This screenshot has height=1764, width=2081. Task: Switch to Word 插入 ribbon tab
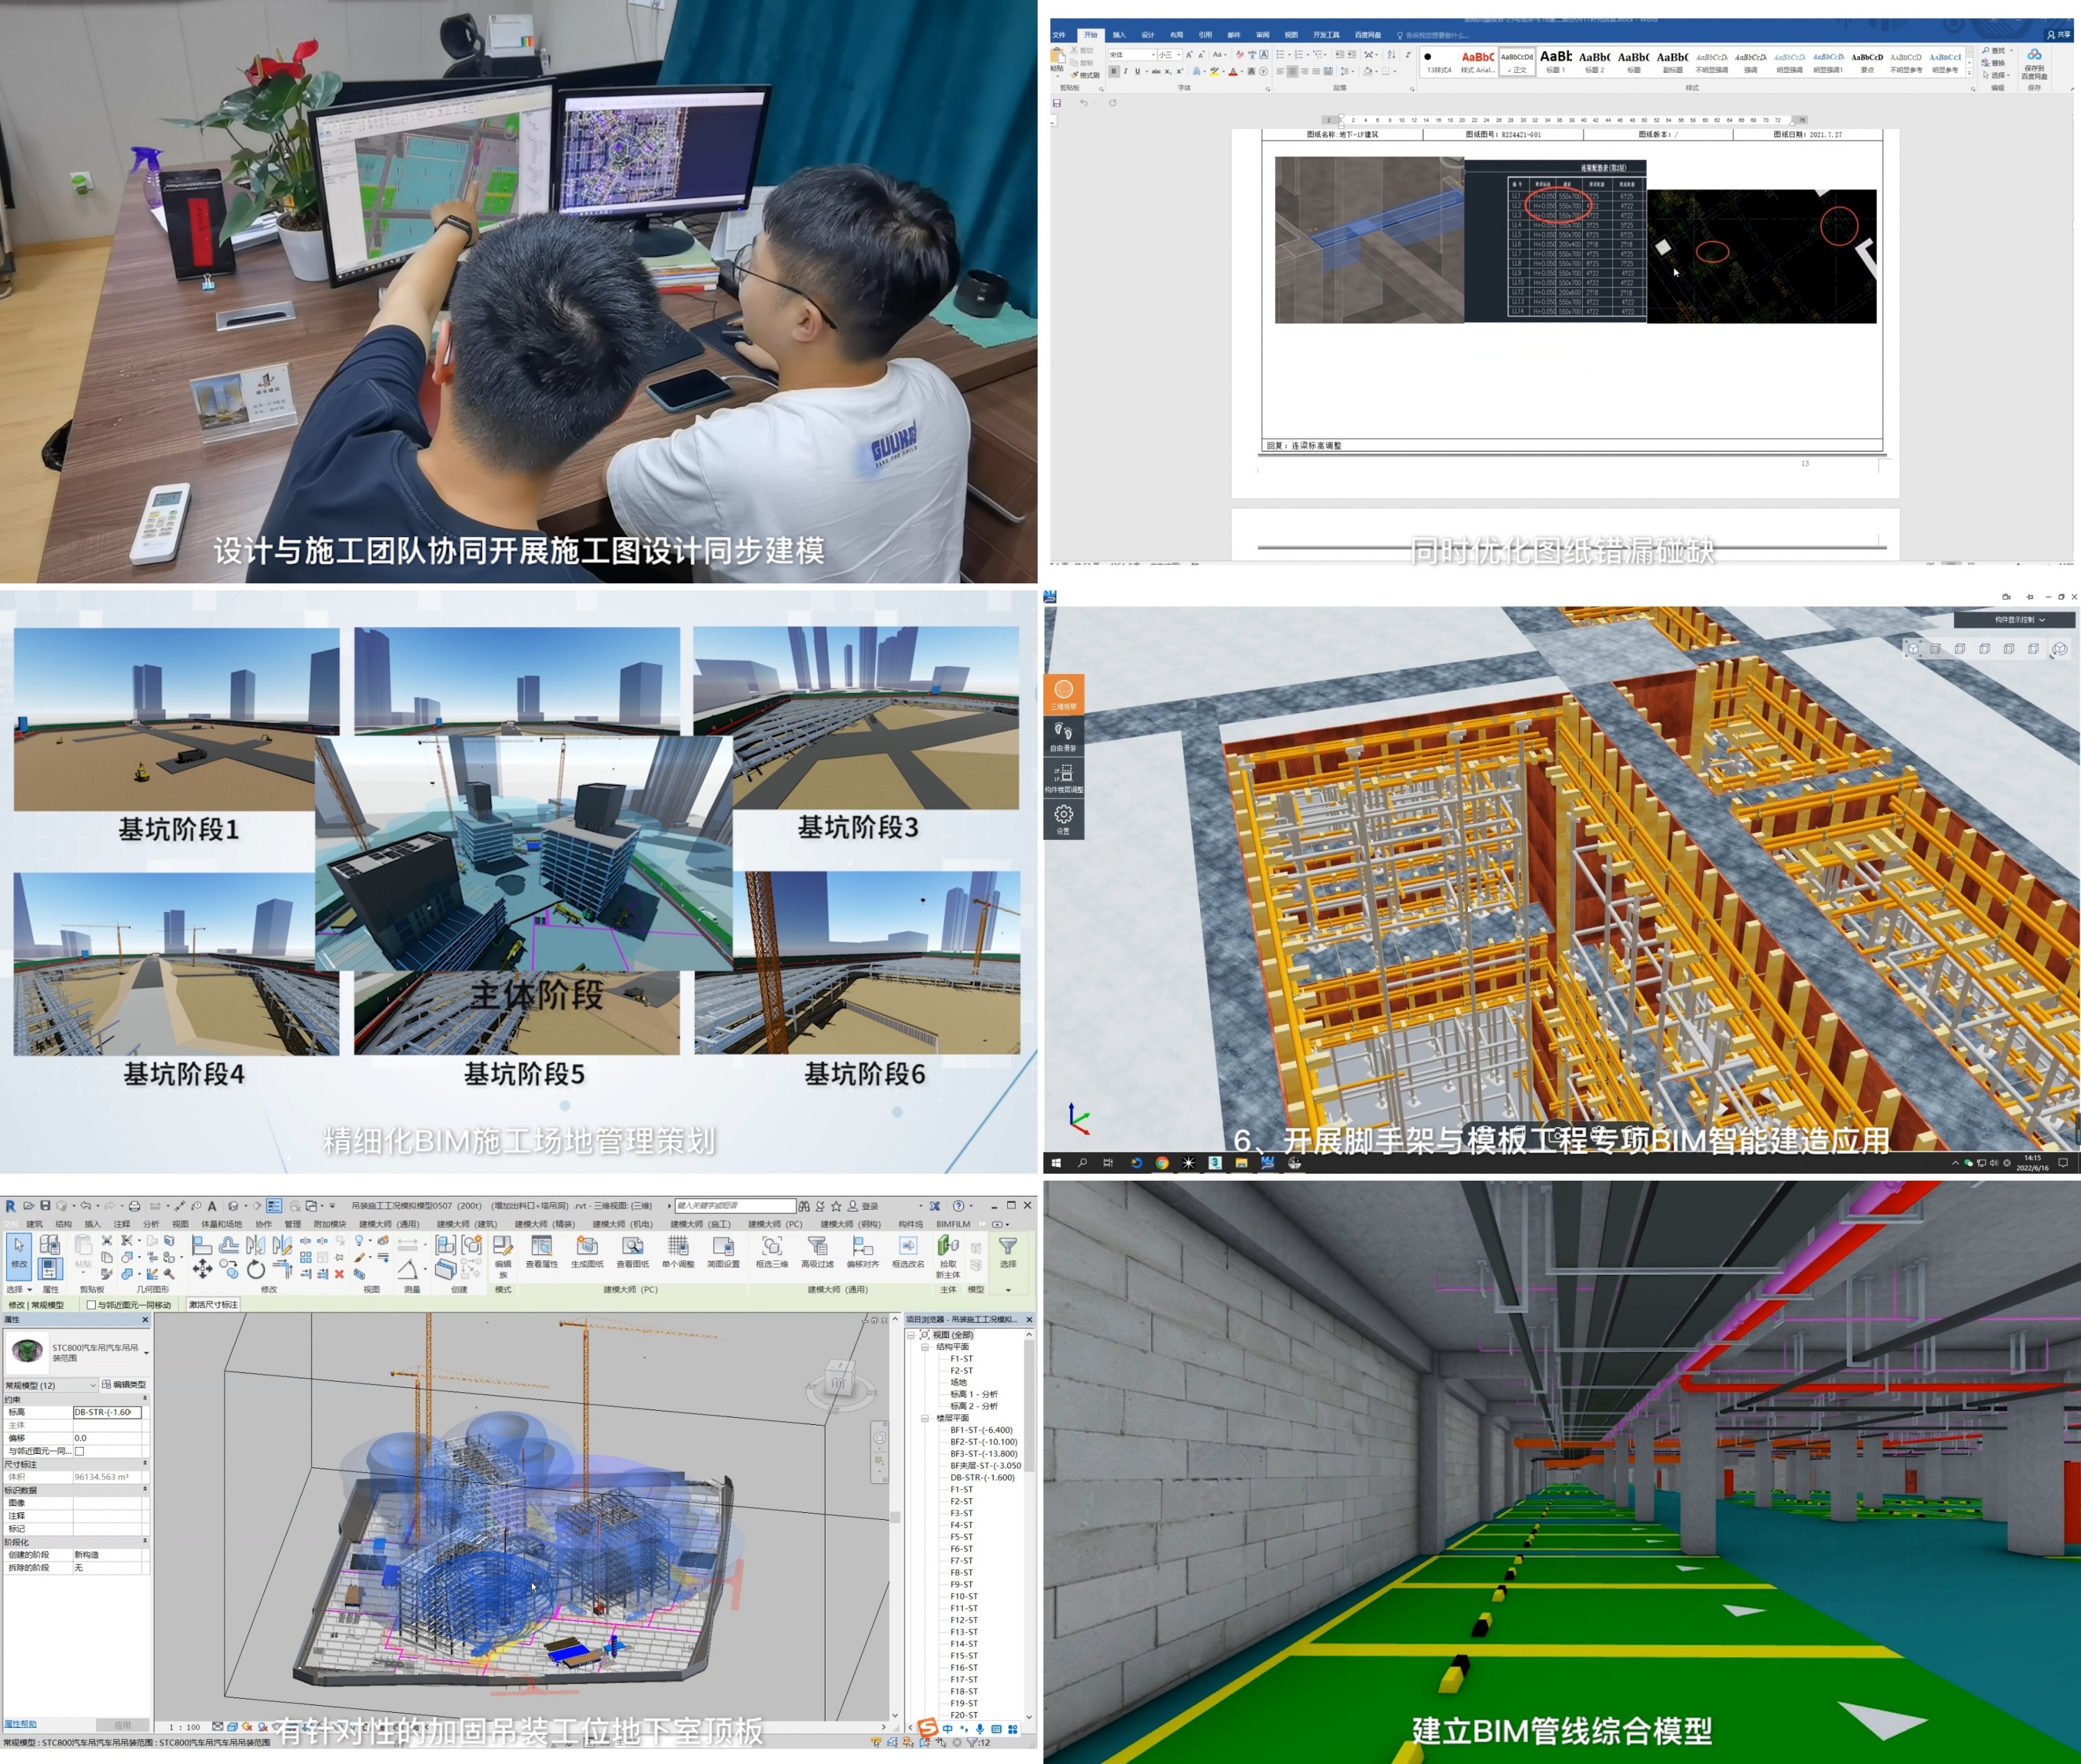1119,35
